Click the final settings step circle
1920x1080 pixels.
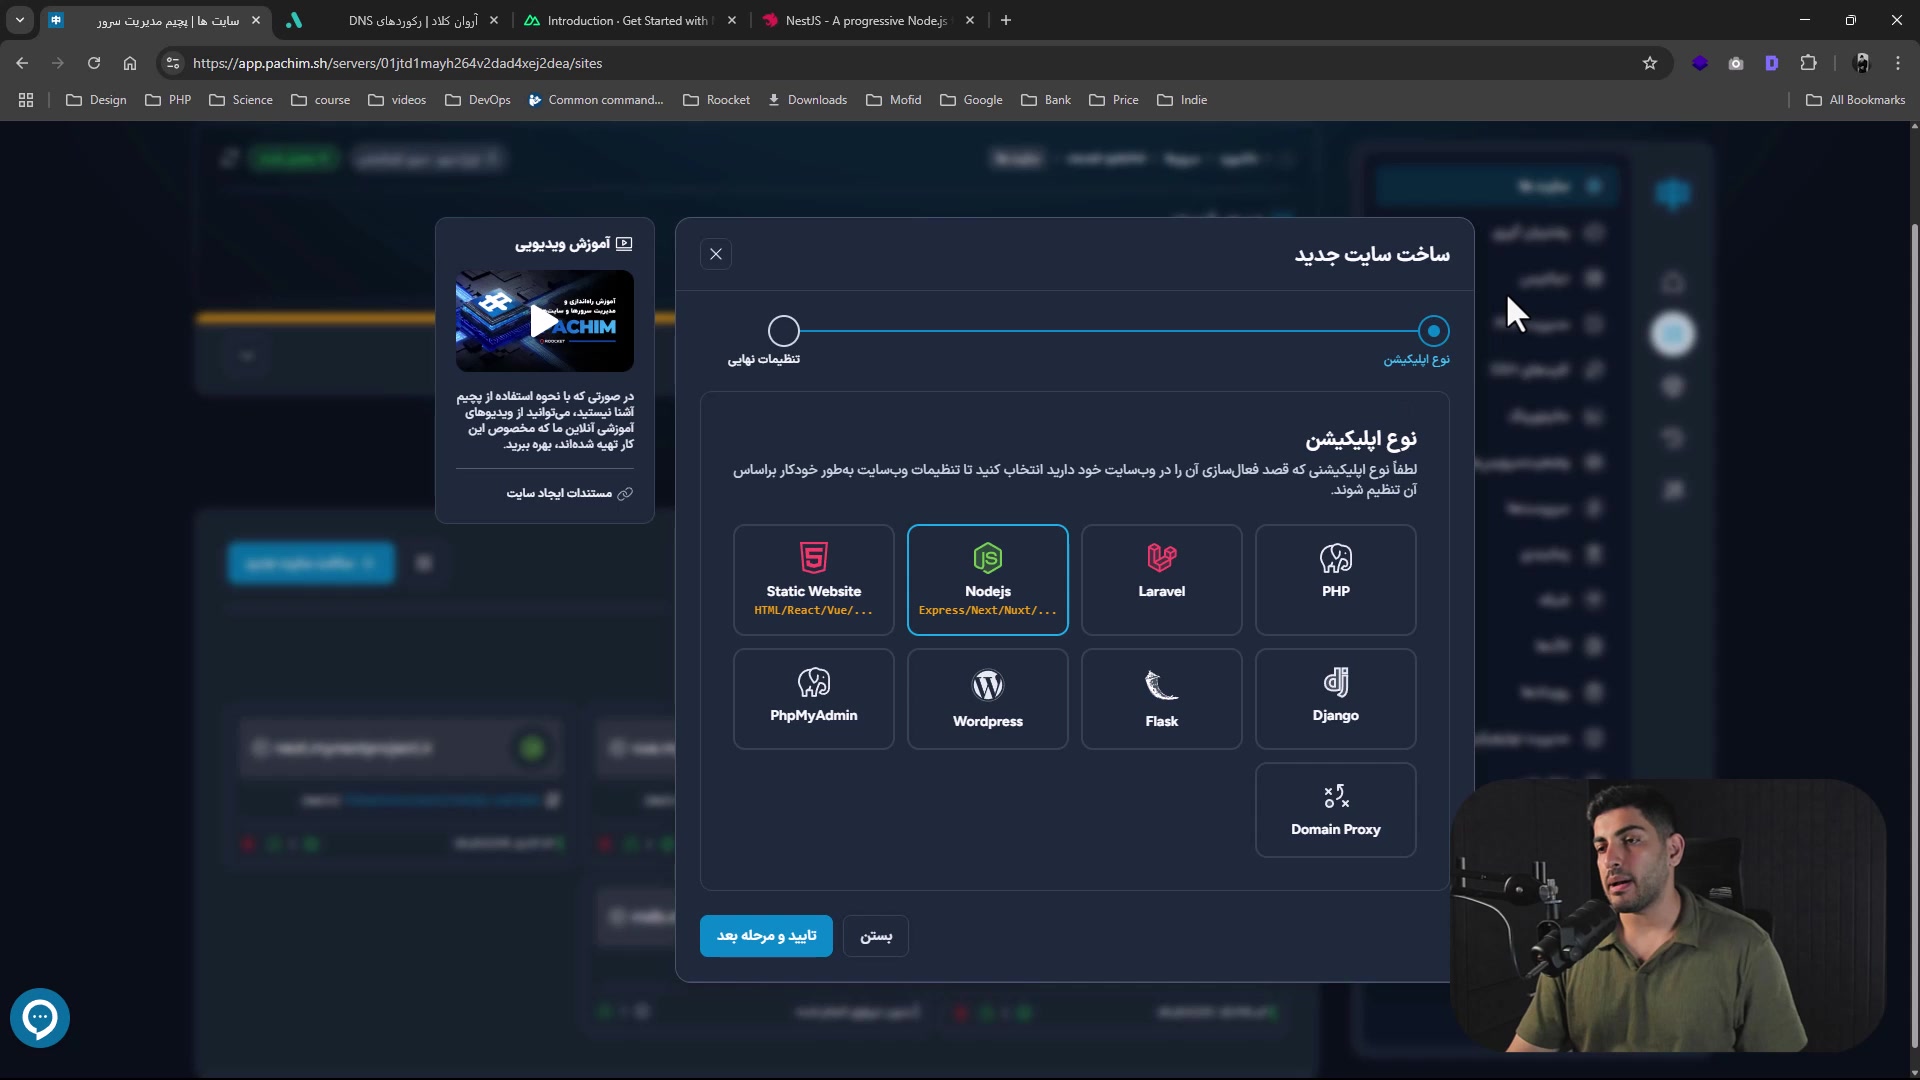click(784, 331)
